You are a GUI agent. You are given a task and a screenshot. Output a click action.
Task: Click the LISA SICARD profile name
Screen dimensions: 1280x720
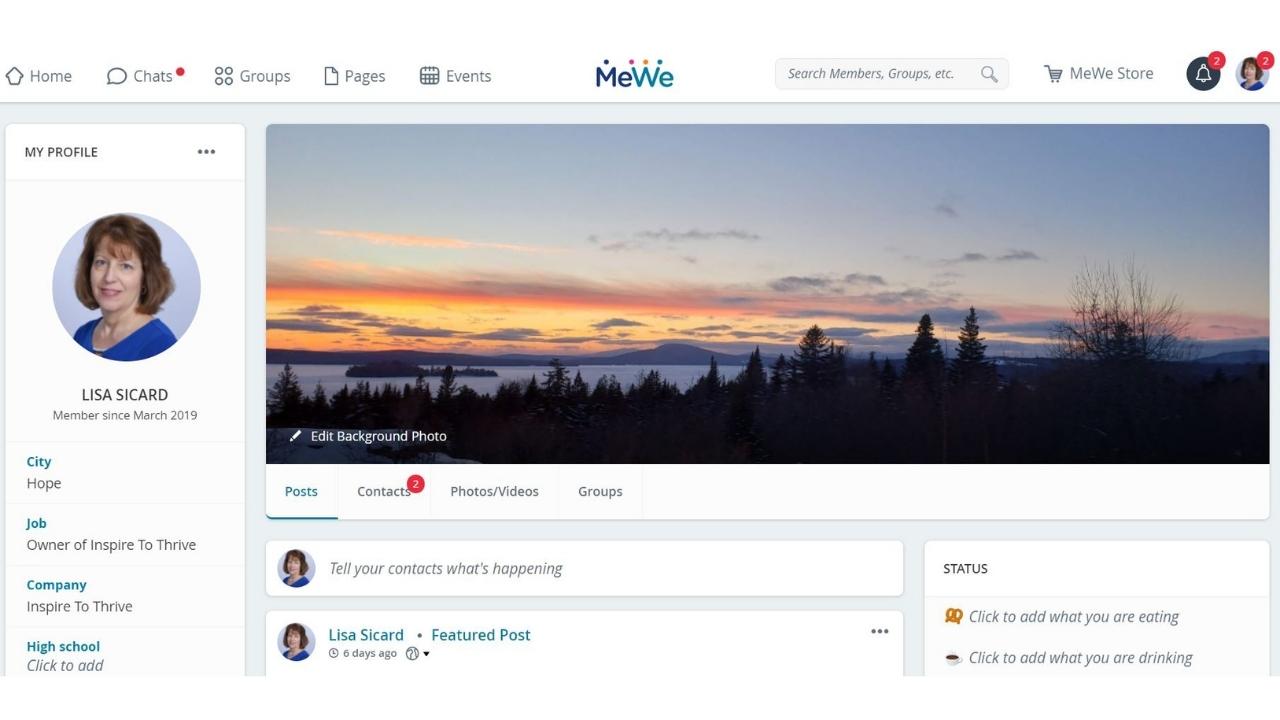tap(125, 395)
